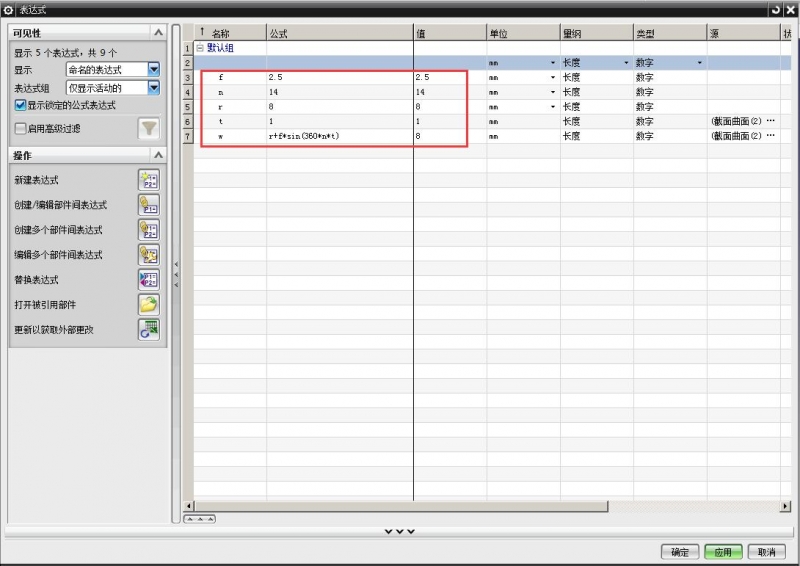
Task: Click empty name cell in new row 2
Action: pyautogui.click(x=230, y=63)
